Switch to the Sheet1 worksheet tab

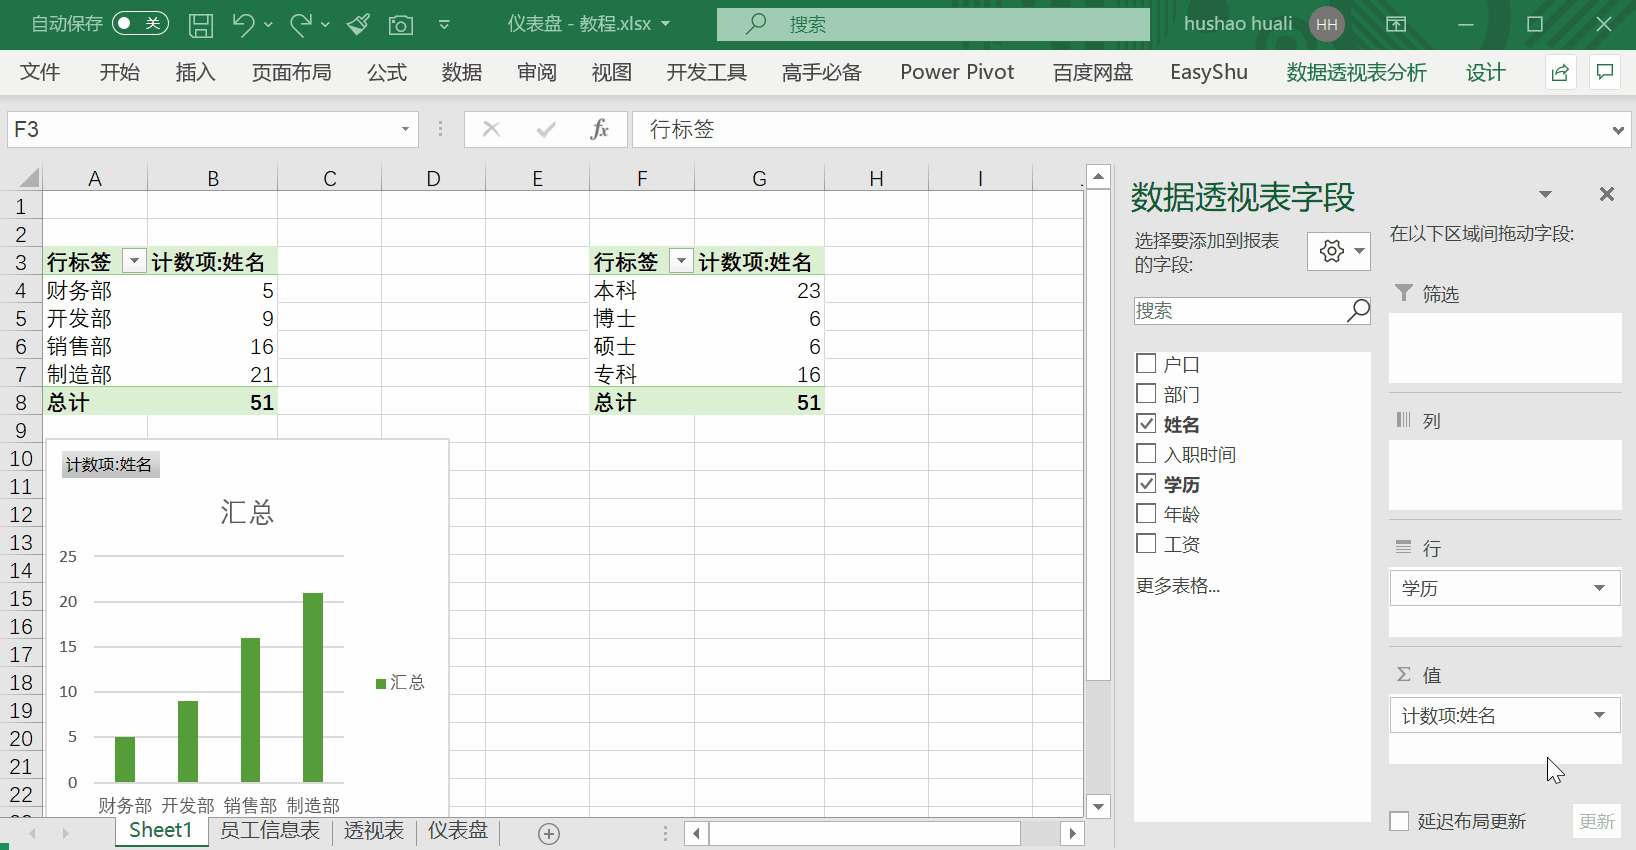coord(161,830)
